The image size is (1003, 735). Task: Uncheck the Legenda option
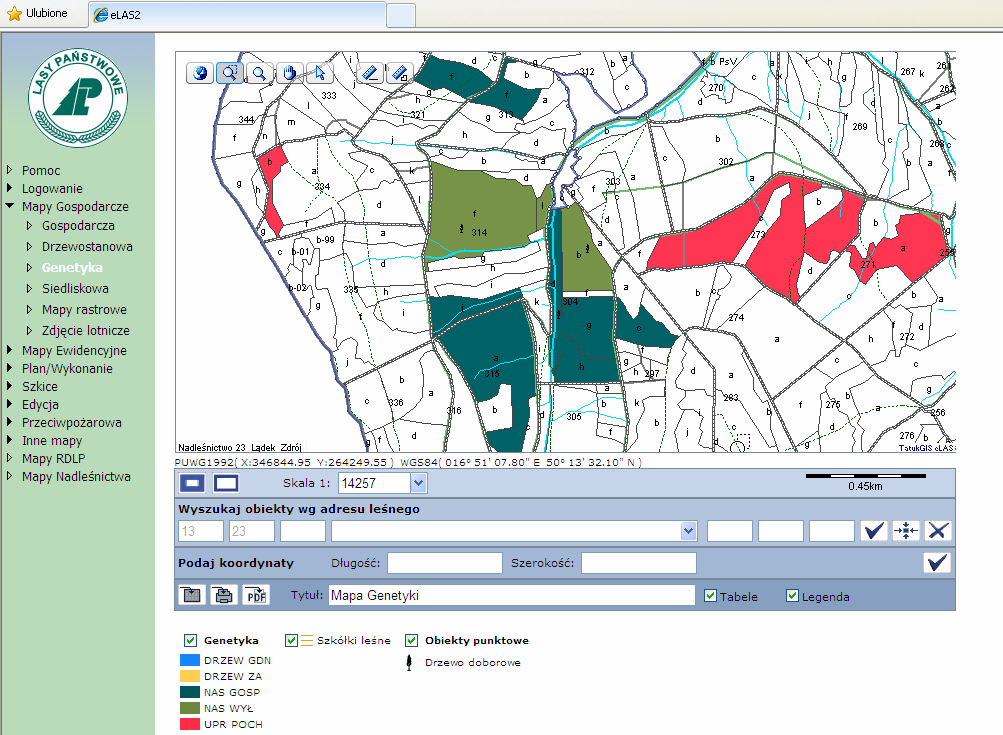click(792, 596)
